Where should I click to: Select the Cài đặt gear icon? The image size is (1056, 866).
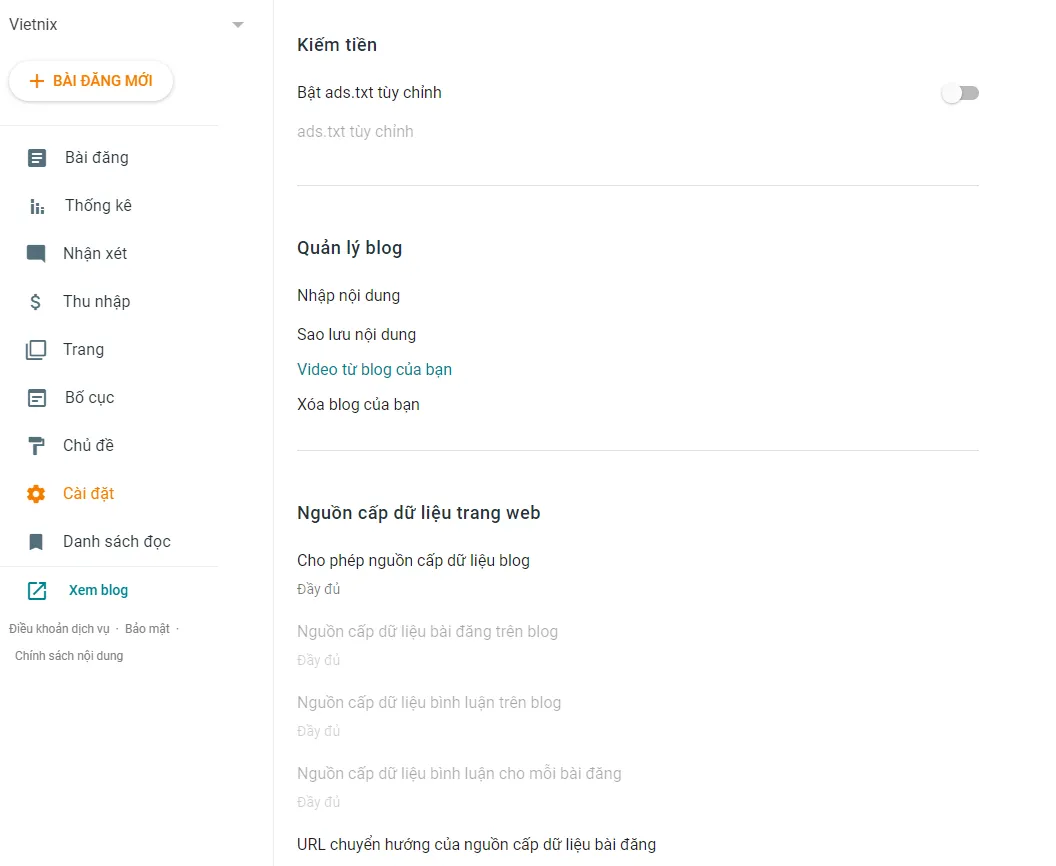click(x=36, y=493)
